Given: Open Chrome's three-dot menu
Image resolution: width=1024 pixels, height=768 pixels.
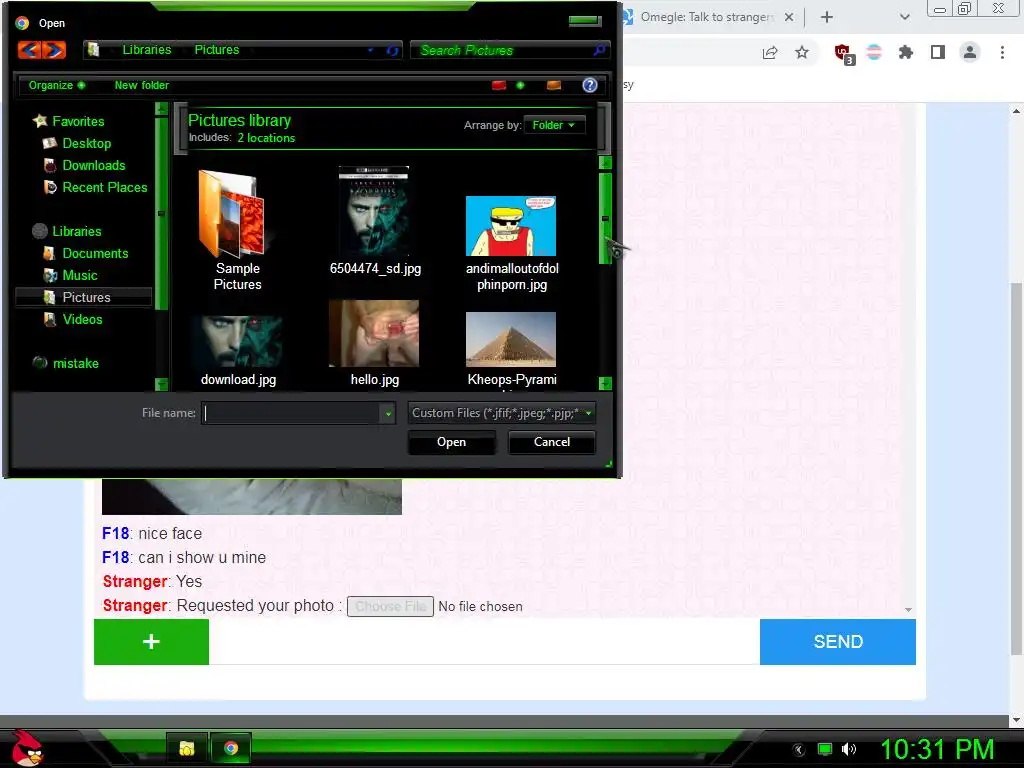Looking at the screenshot, I should click(x=1002, y=52).
